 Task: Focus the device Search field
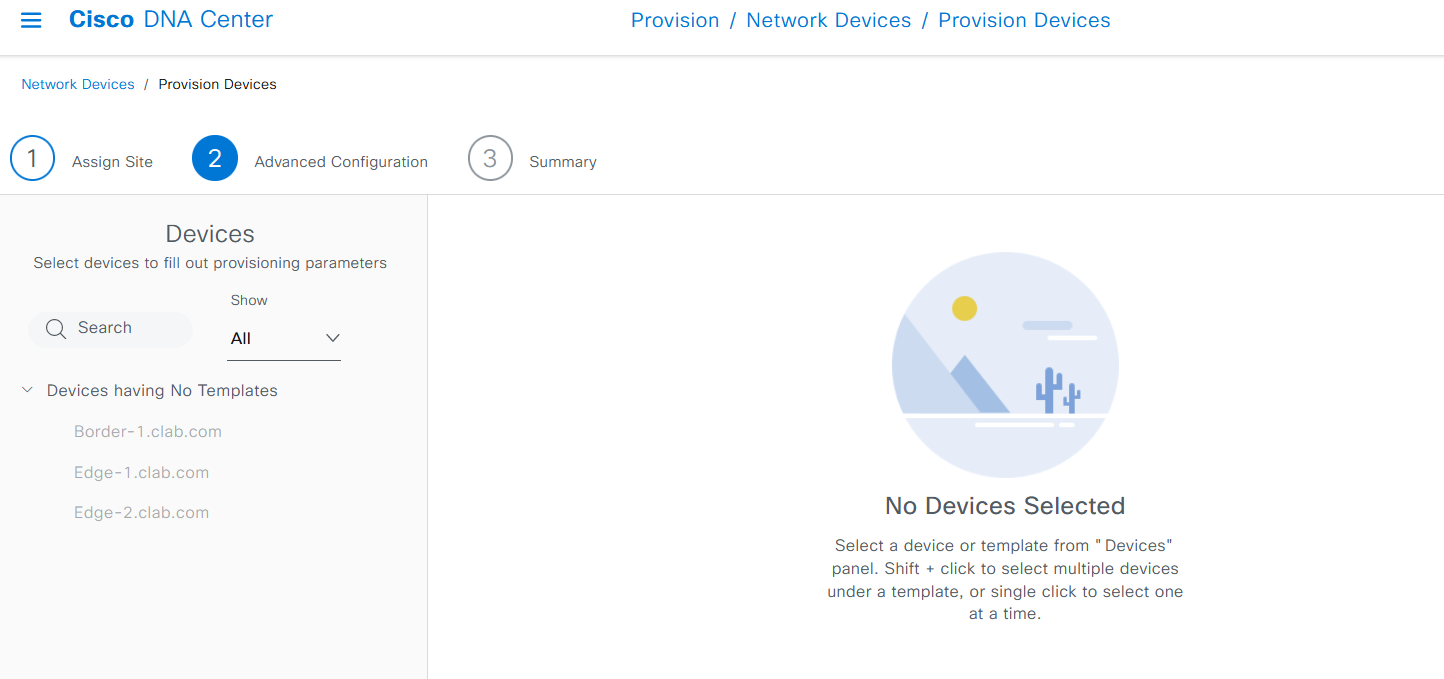[x=110, y=329]
